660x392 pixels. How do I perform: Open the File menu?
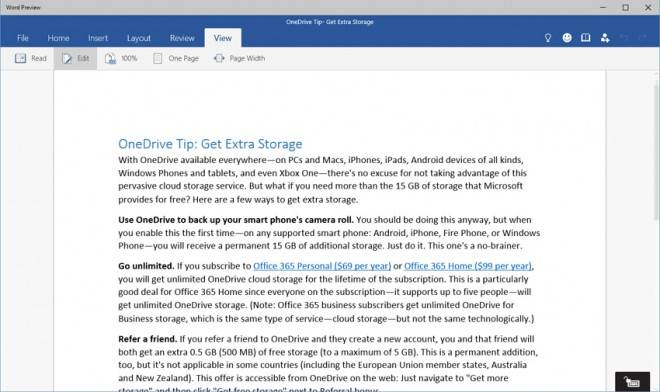click(23, 38)
